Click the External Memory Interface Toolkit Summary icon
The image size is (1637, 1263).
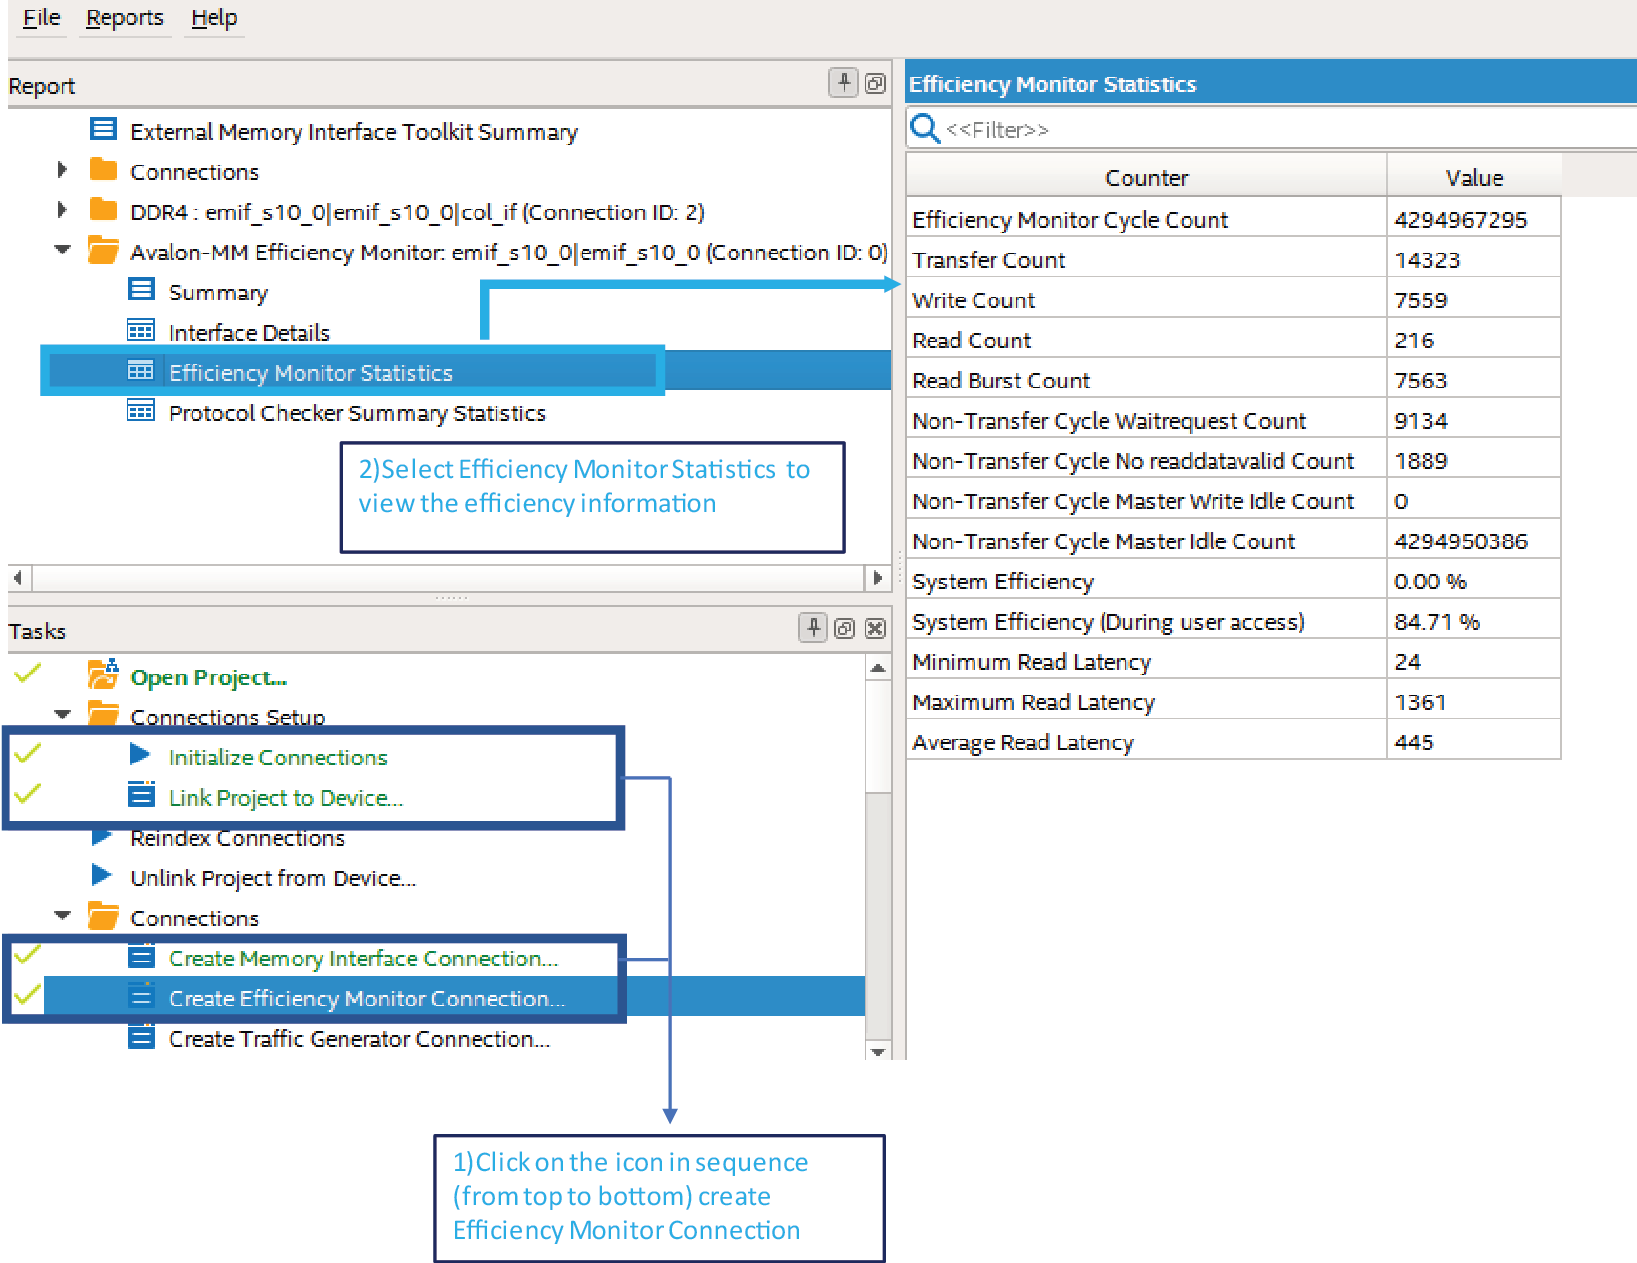(x=103, y=129)
